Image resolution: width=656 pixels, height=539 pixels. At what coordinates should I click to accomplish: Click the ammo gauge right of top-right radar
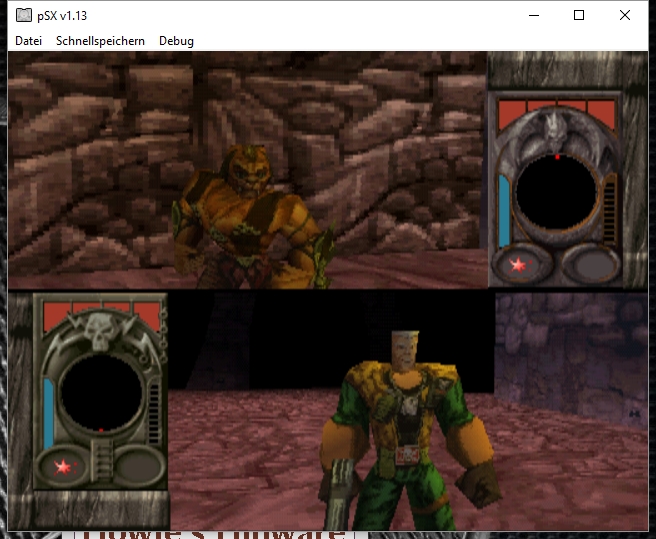click(610, 211)
